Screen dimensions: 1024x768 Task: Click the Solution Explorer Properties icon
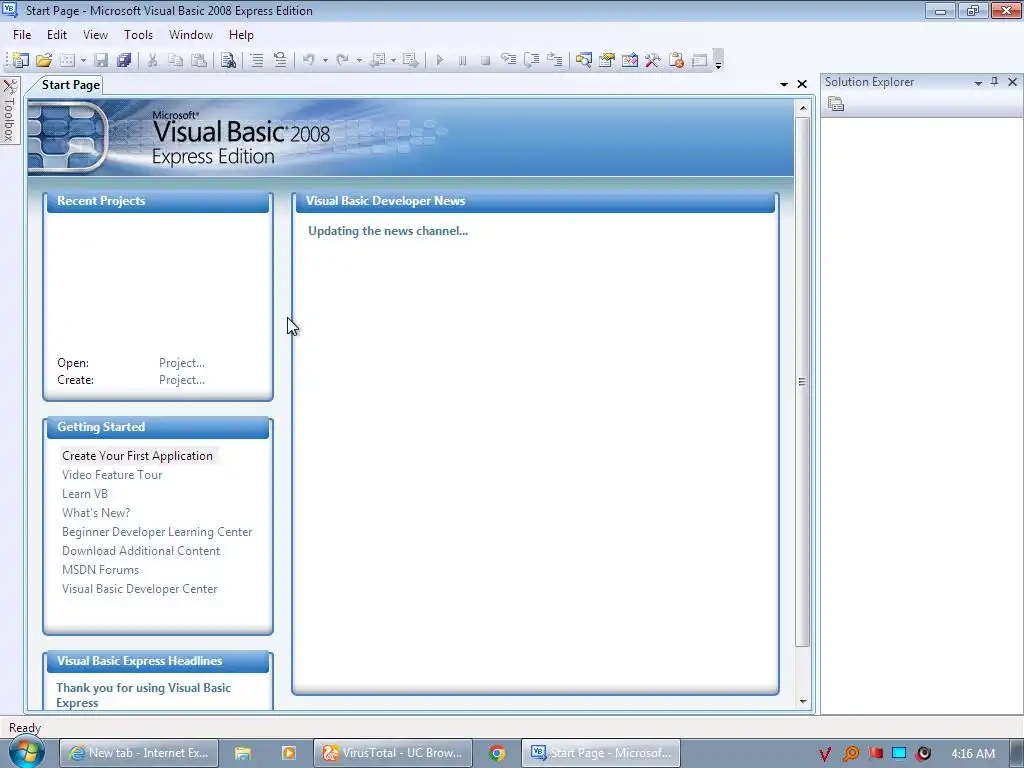tap(836, 104)
